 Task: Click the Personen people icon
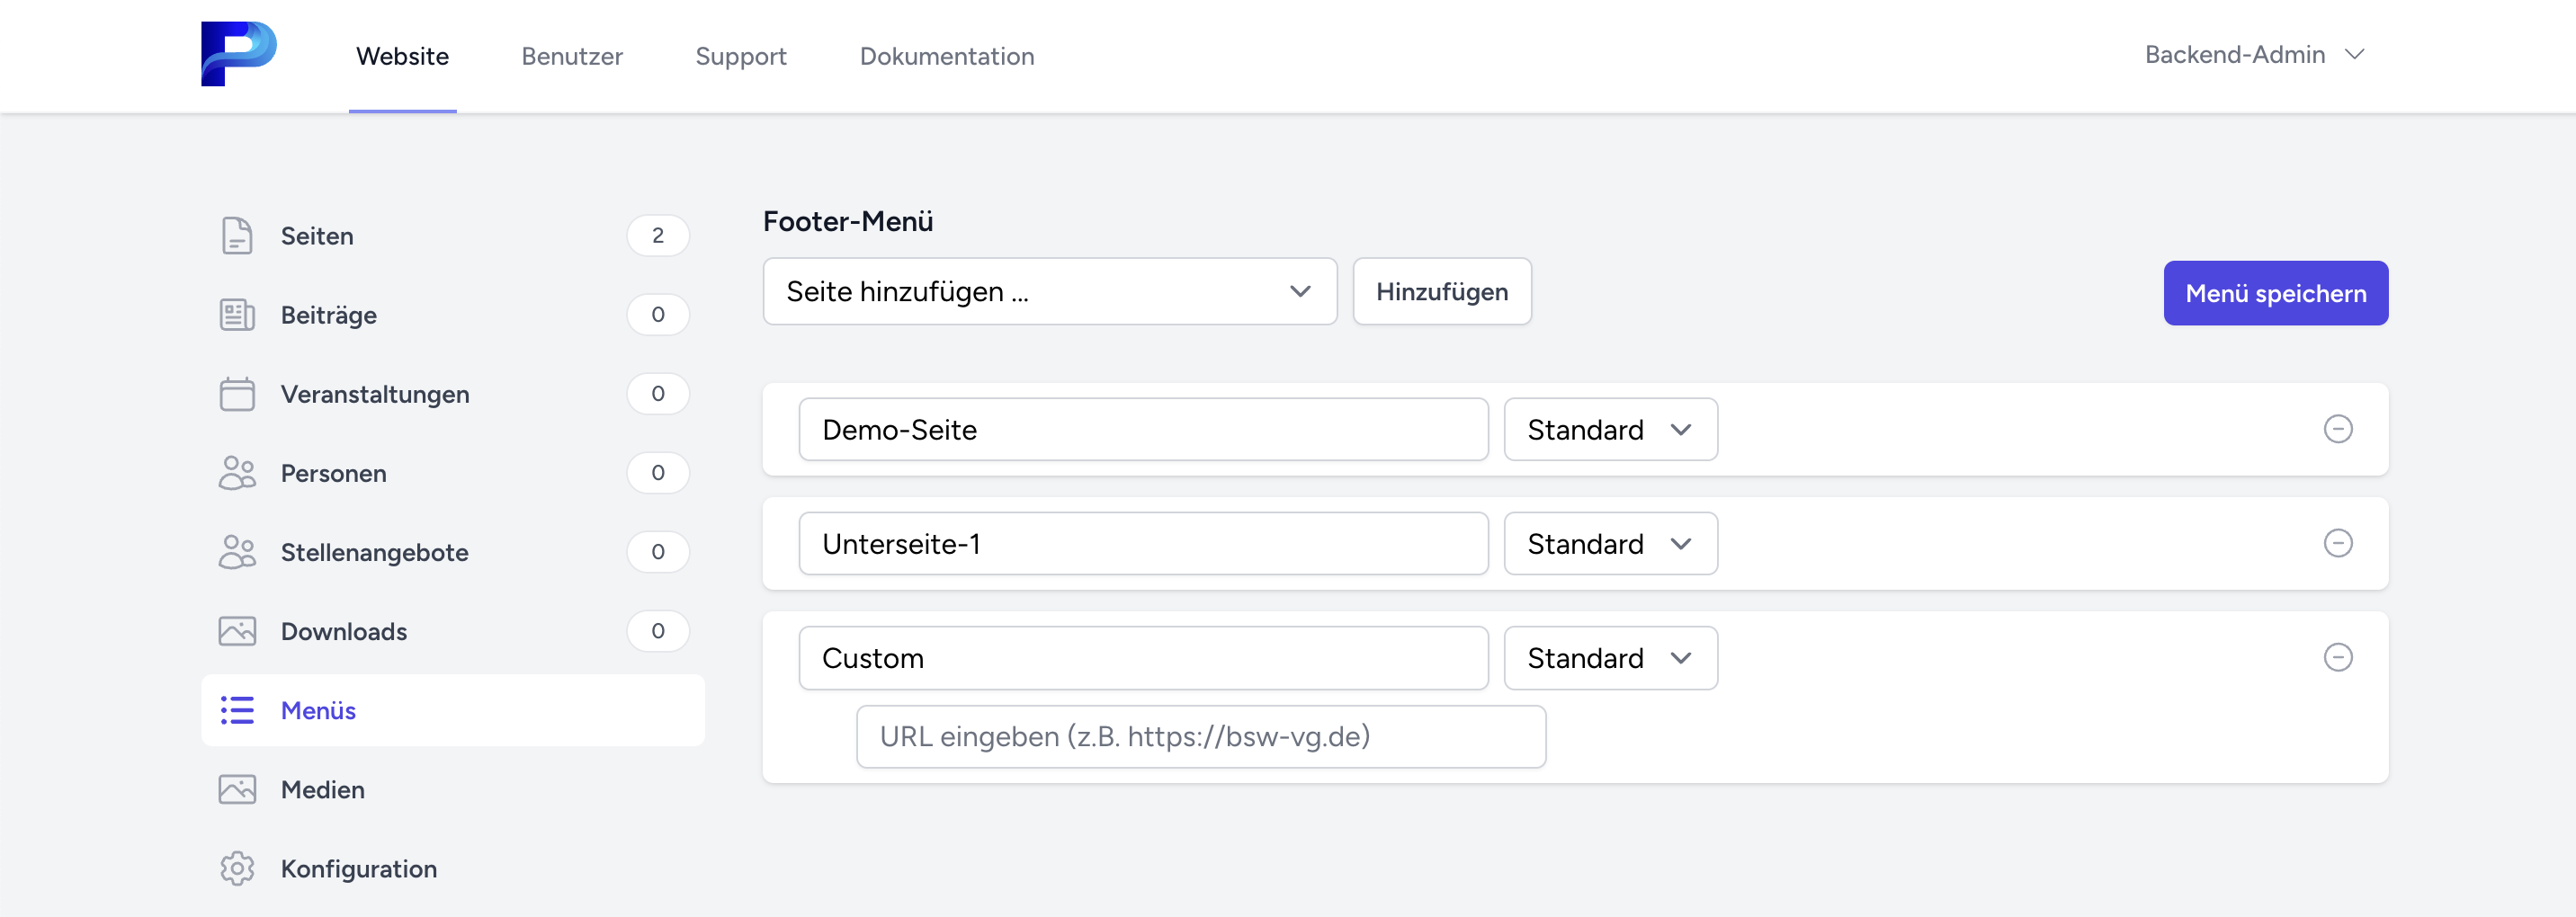(237, 473)
